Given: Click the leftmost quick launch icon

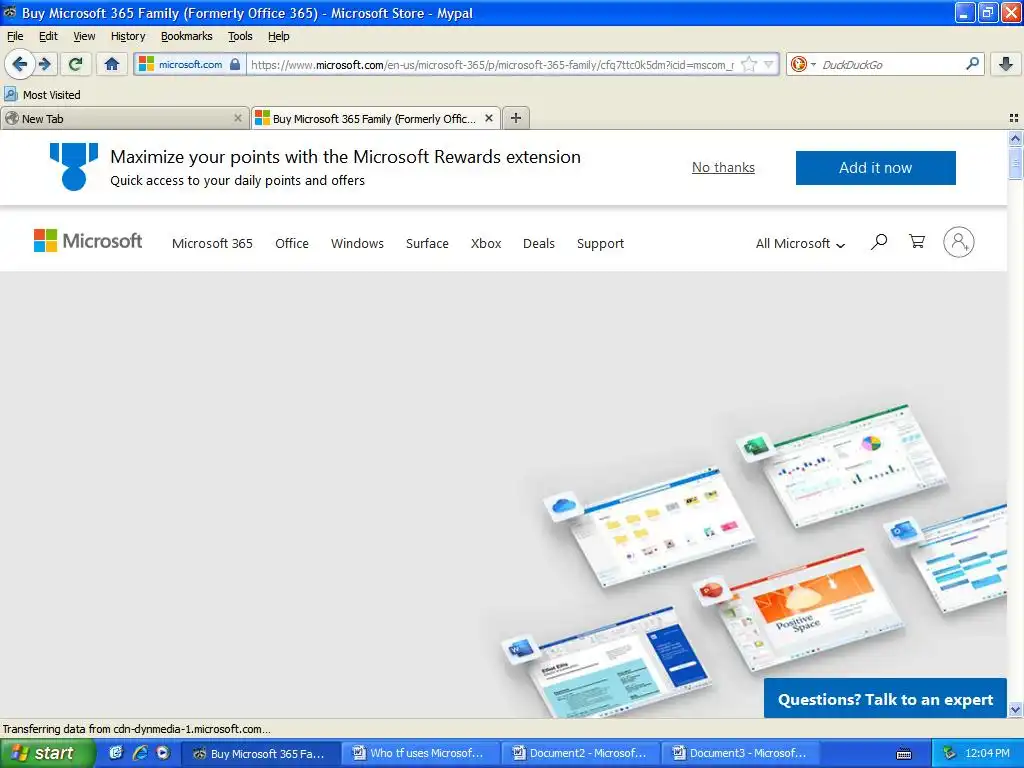Looking at the screenshot, I should 116,753.
